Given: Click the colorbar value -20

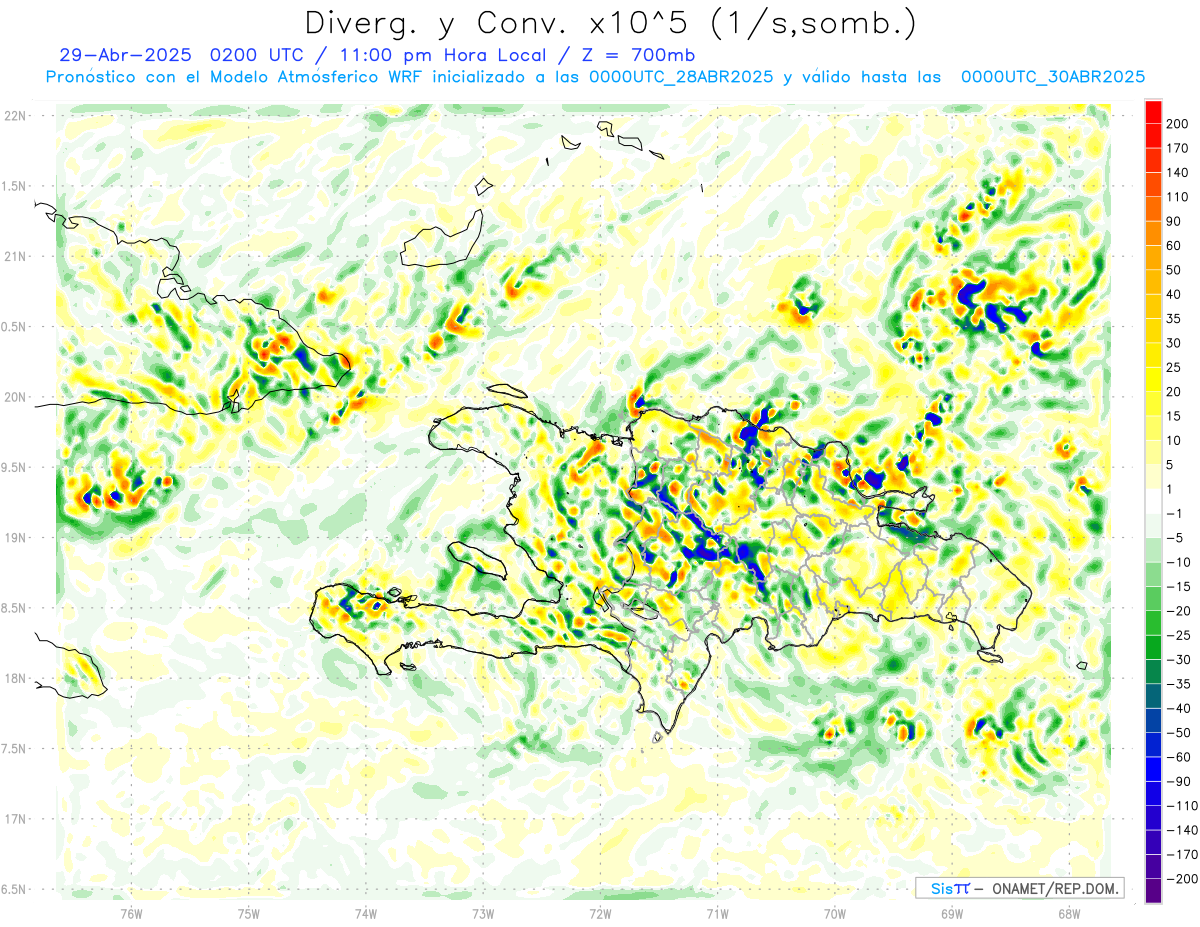Looking at the screenshot, I should pyautogui.click(x=1177, y=611).
